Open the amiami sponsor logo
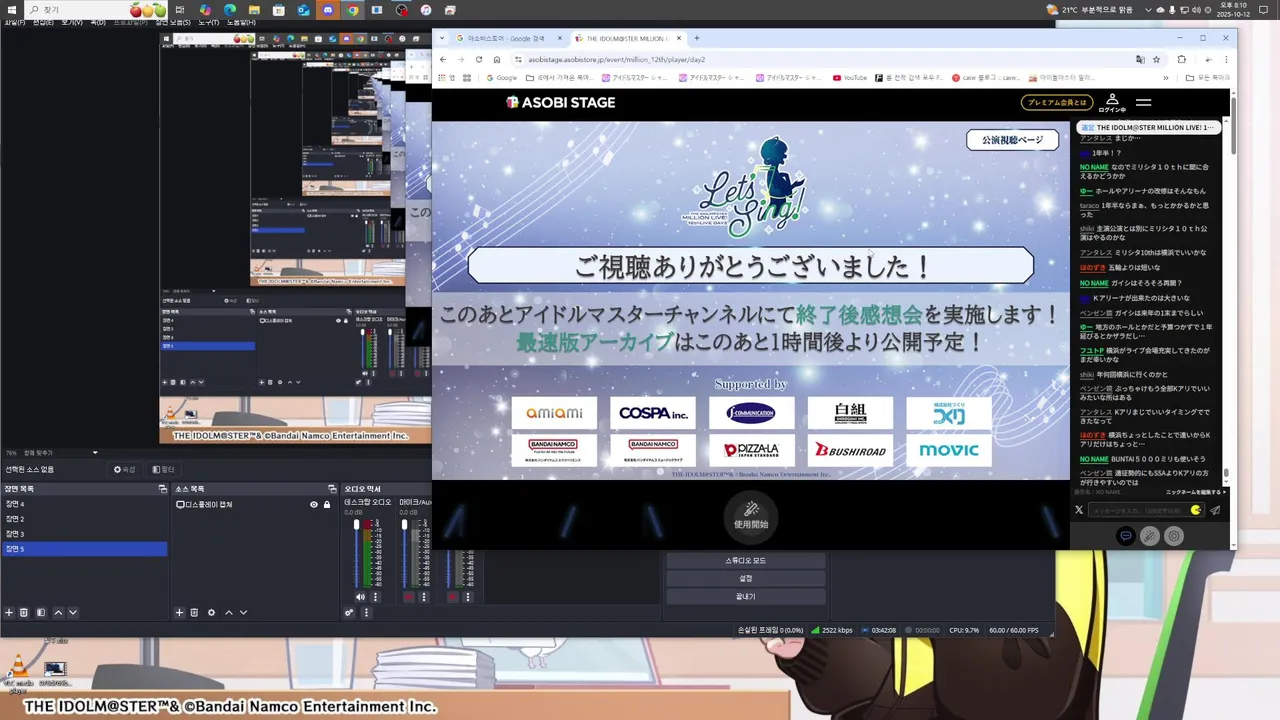1280x720 pixels. (x=554, y=413)
